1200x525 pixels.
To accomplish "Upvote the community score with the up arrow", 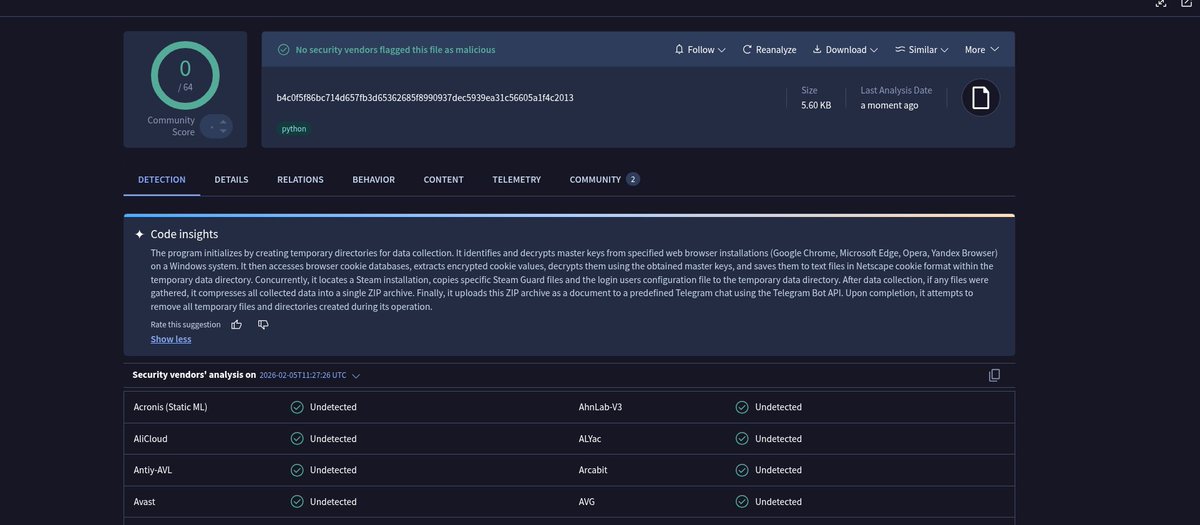I will [224, 122].
